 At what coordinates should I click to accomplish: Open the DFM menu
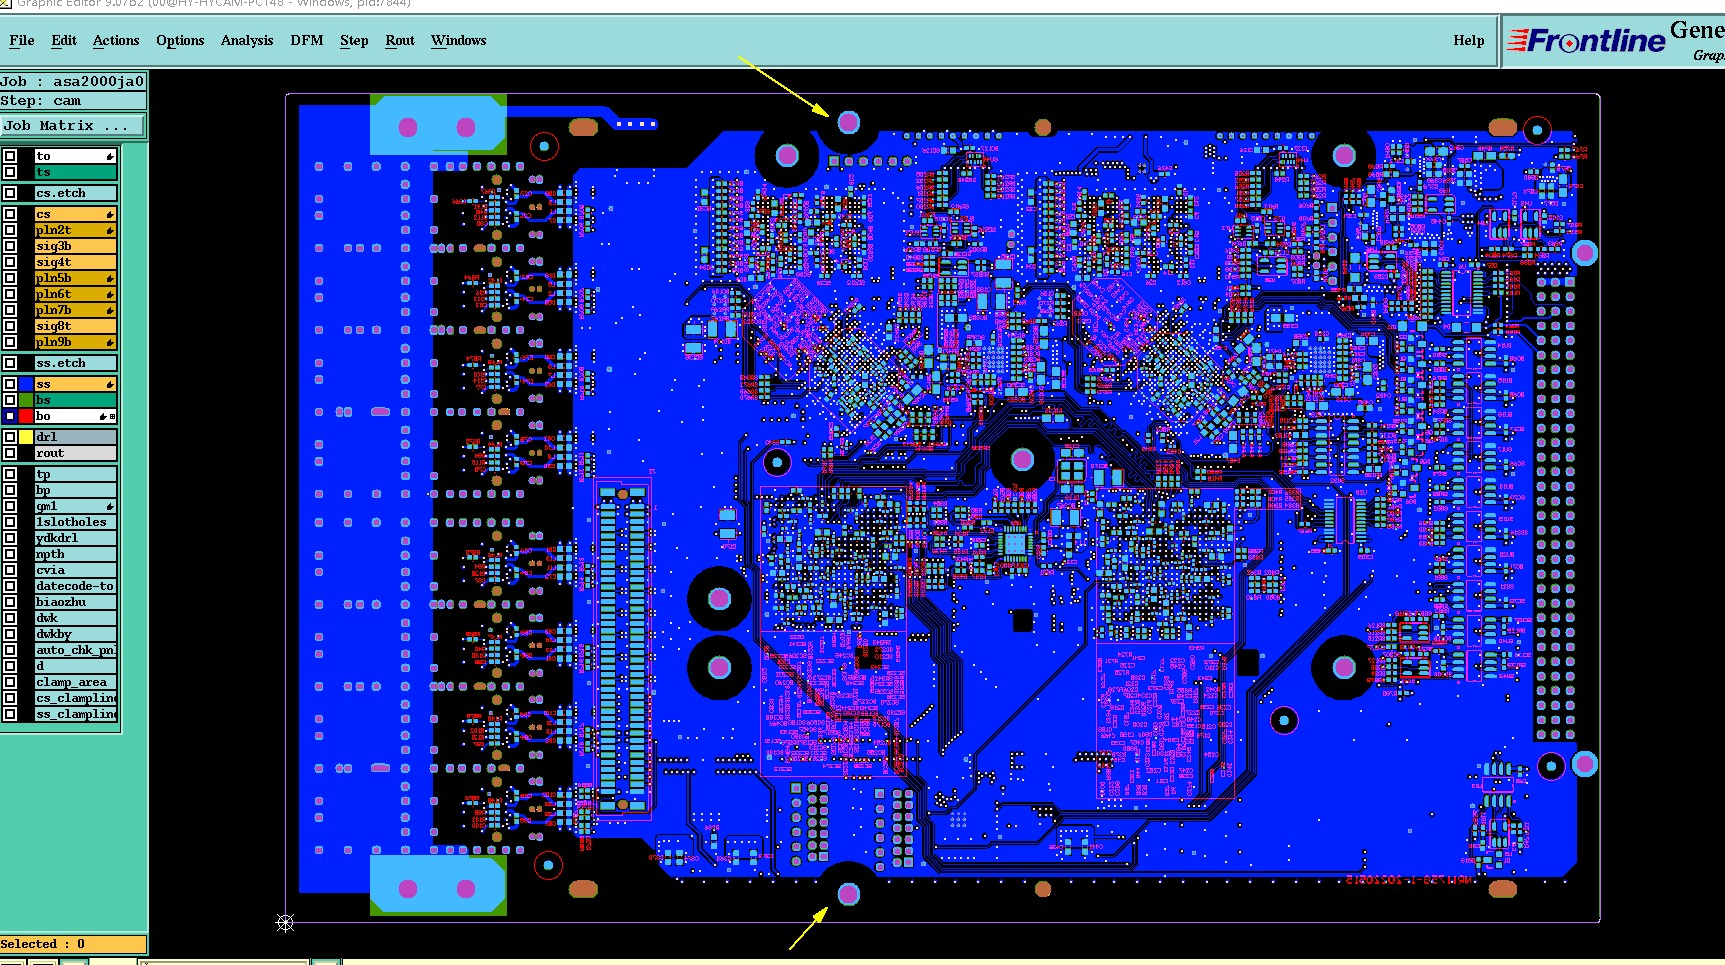pyautogui.click(x=307, y=41)
